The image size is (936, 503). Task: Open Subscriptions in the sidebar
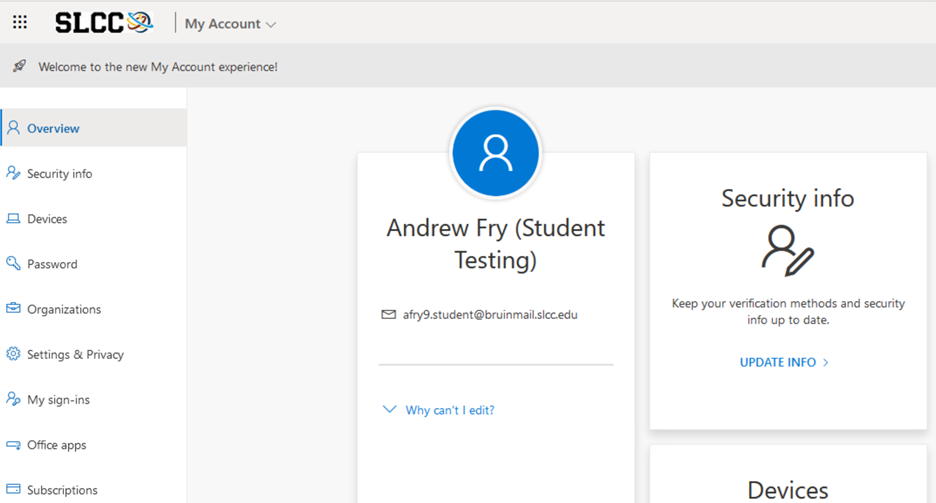[x=94, y=490]
